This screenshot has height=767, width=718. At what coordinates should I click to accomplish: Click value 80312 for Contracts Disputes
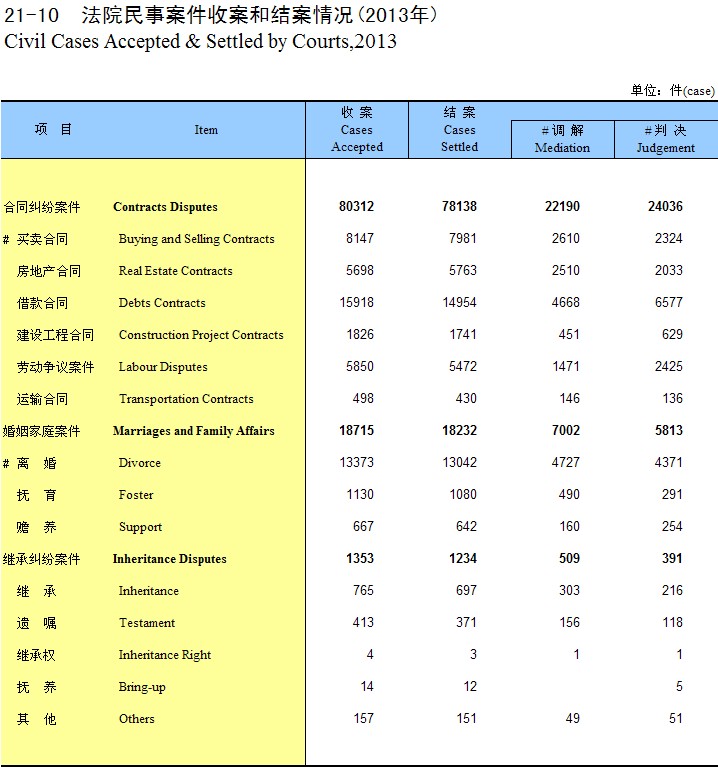point(357,206)
